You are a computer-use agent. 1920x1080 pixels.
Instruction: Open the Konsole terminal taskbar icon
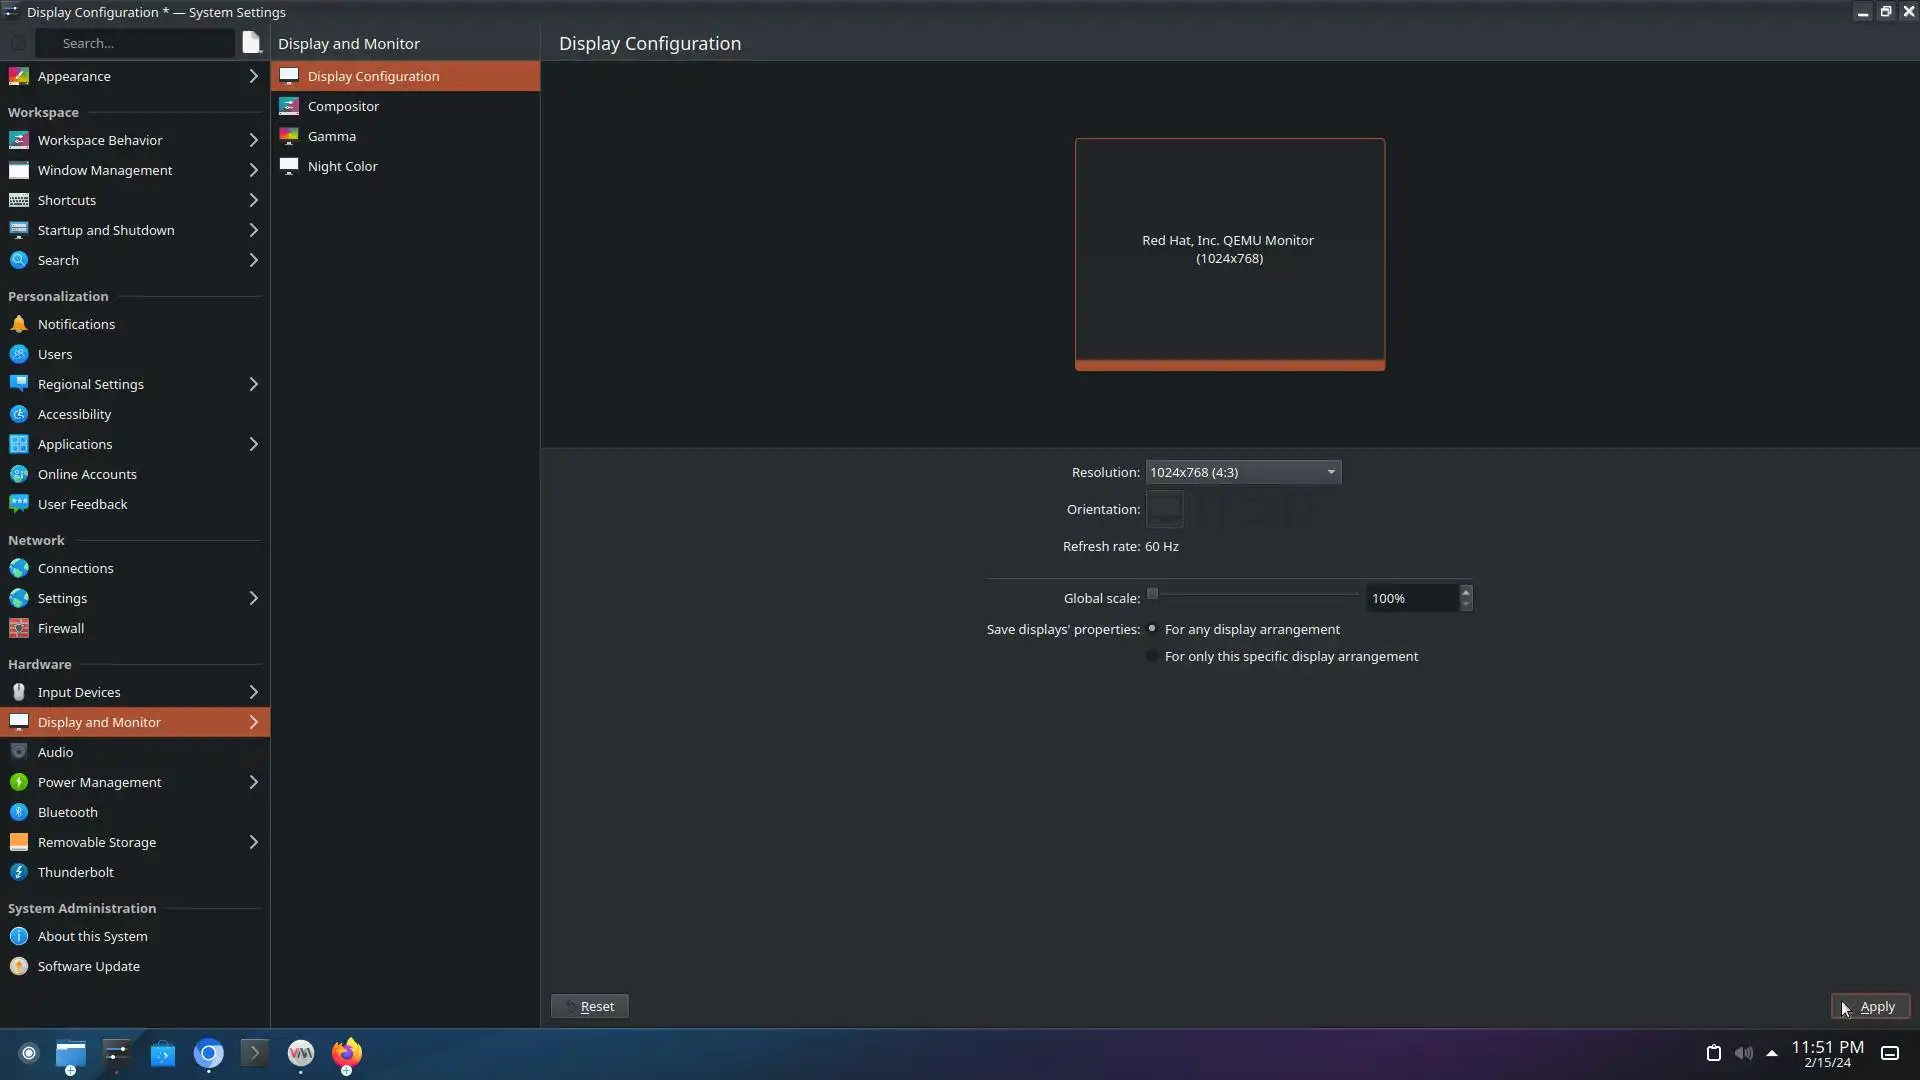coord(255,1053)
